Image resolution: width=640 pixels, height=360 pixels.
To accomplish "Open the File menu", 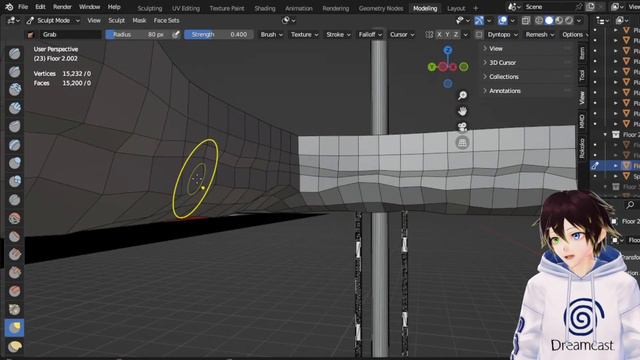I will pyautogui.click(x=23, y=7).
